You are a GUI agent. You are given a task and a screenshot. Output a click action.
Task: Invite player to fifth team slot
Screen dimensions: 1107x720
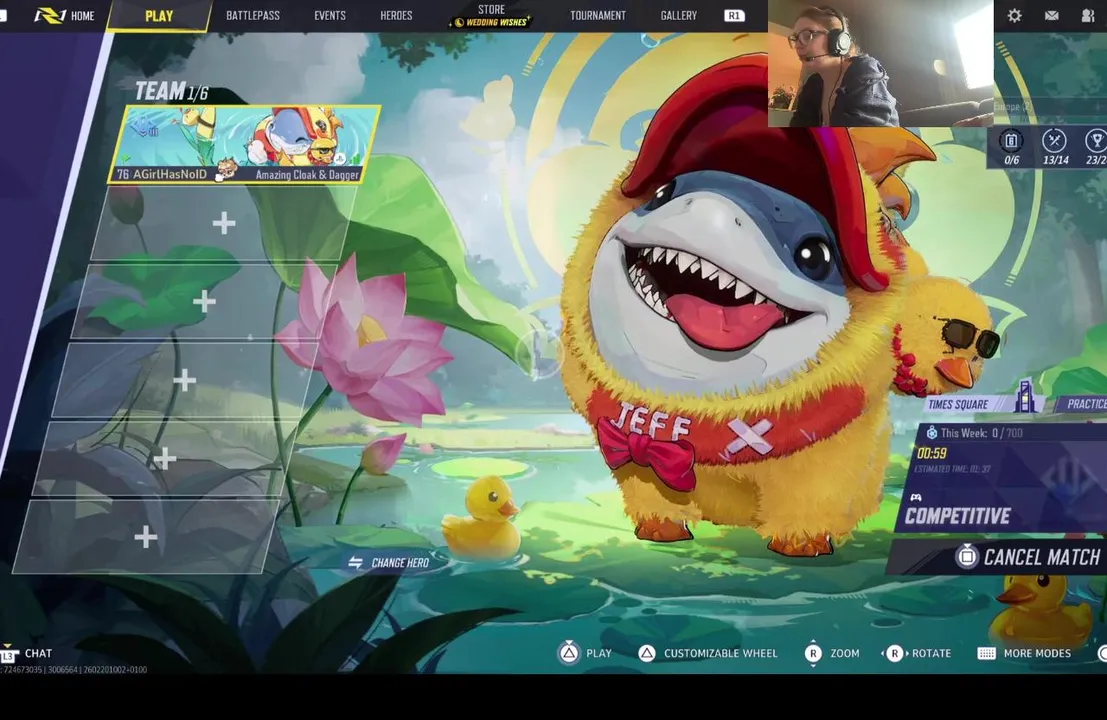(164, 459)
